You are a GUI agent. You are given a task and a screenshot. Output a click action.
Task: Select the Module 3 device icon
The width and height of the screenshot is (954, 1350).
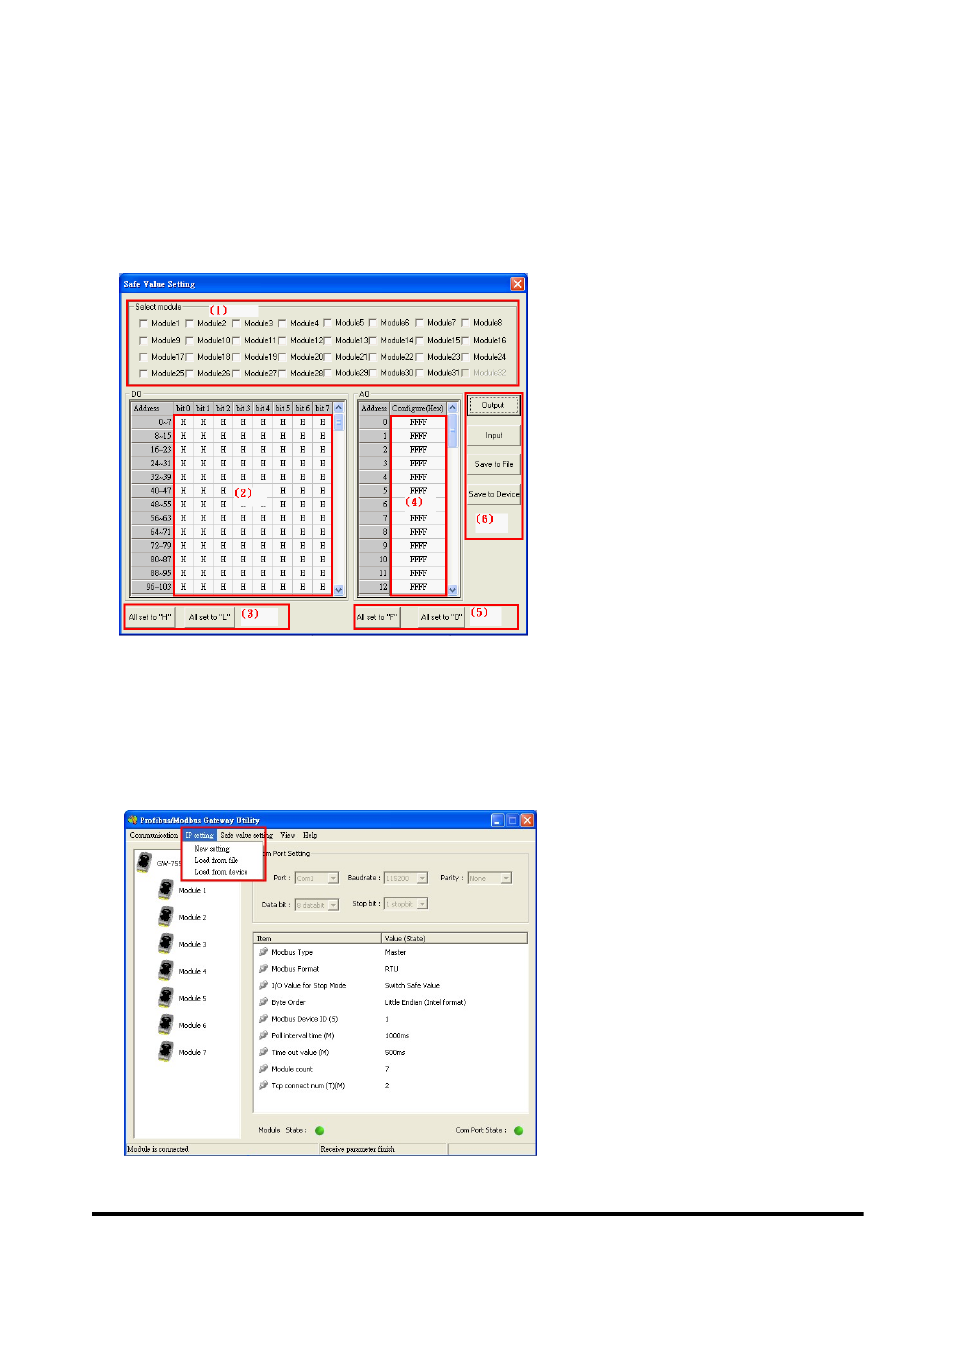166,943
